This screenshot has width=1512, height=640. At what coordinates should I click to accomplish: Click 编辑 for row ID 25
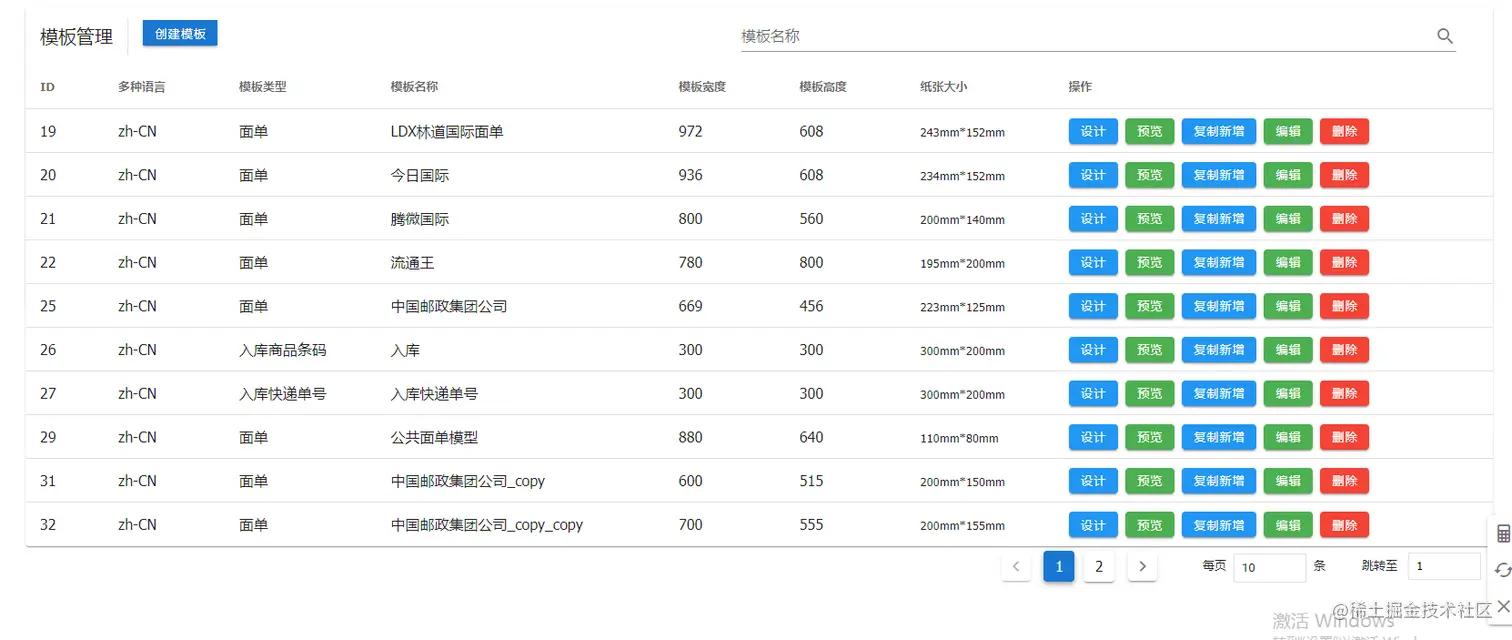(x=1288, y=306)
